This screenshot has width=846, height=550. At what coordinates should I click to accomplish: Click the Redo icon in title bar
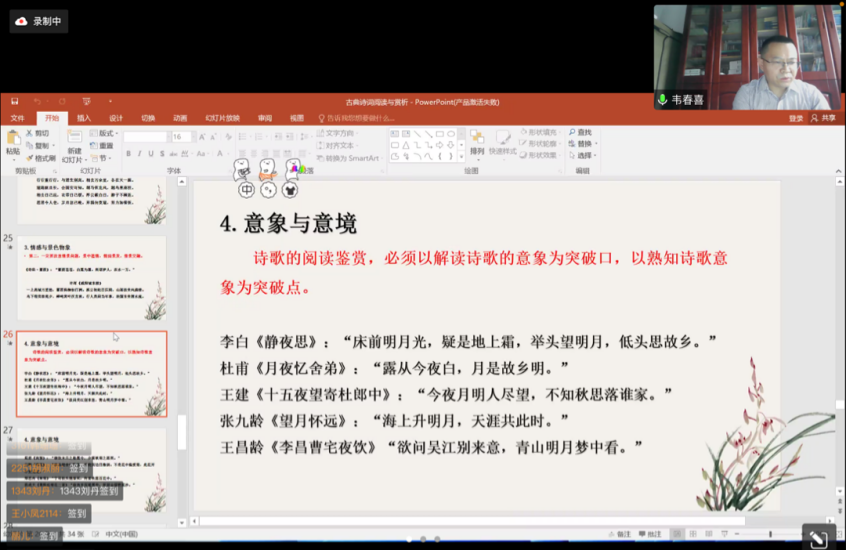pos(62,101)
